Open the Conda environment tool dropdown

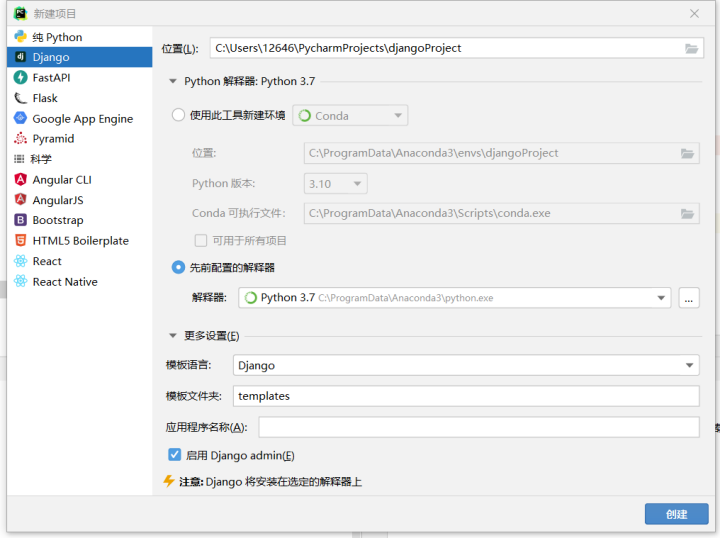point(350,116)
